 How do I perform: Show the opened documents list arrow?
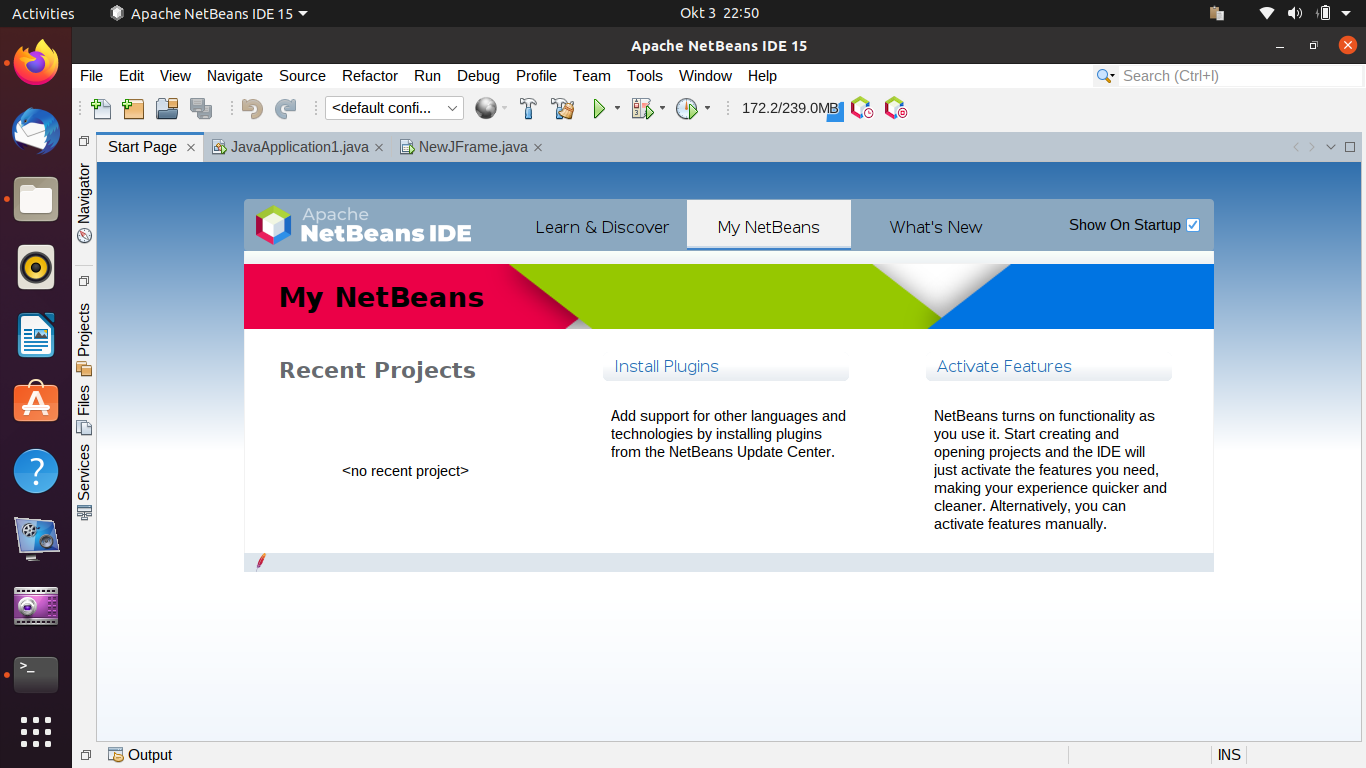click(x=1331, y=147)
